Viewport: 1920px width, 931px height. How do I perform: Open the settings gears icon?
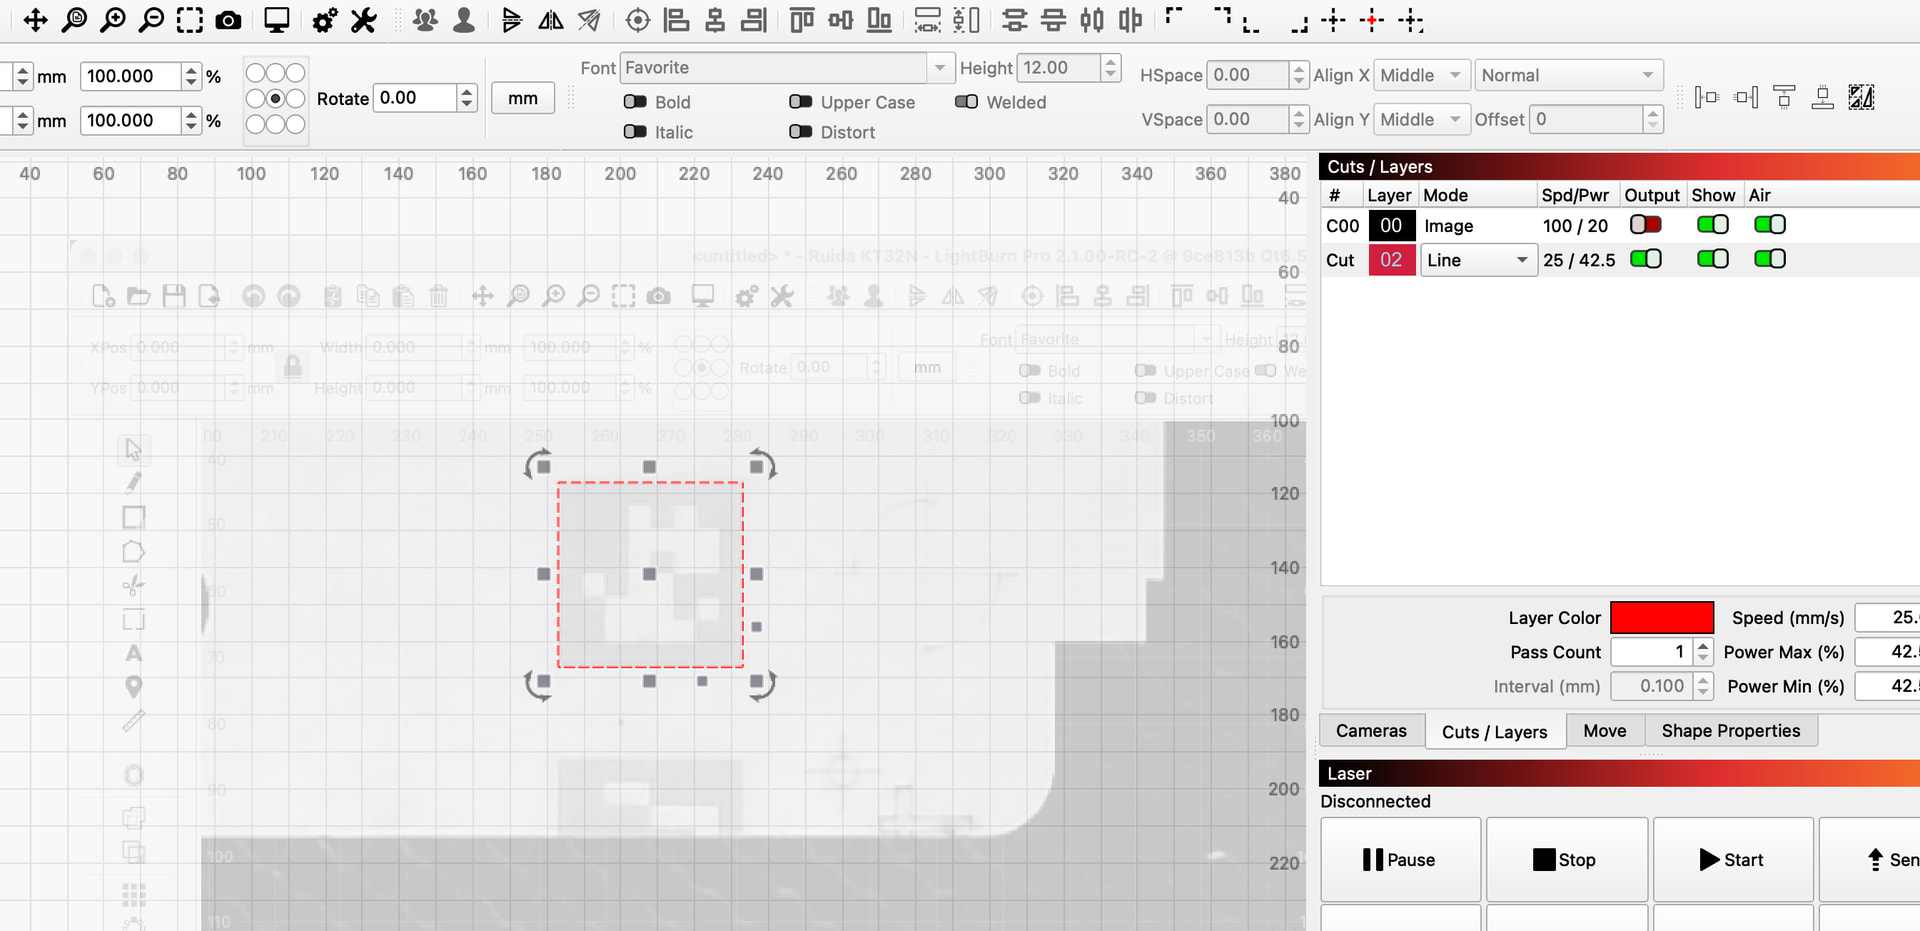coord(324,20)
